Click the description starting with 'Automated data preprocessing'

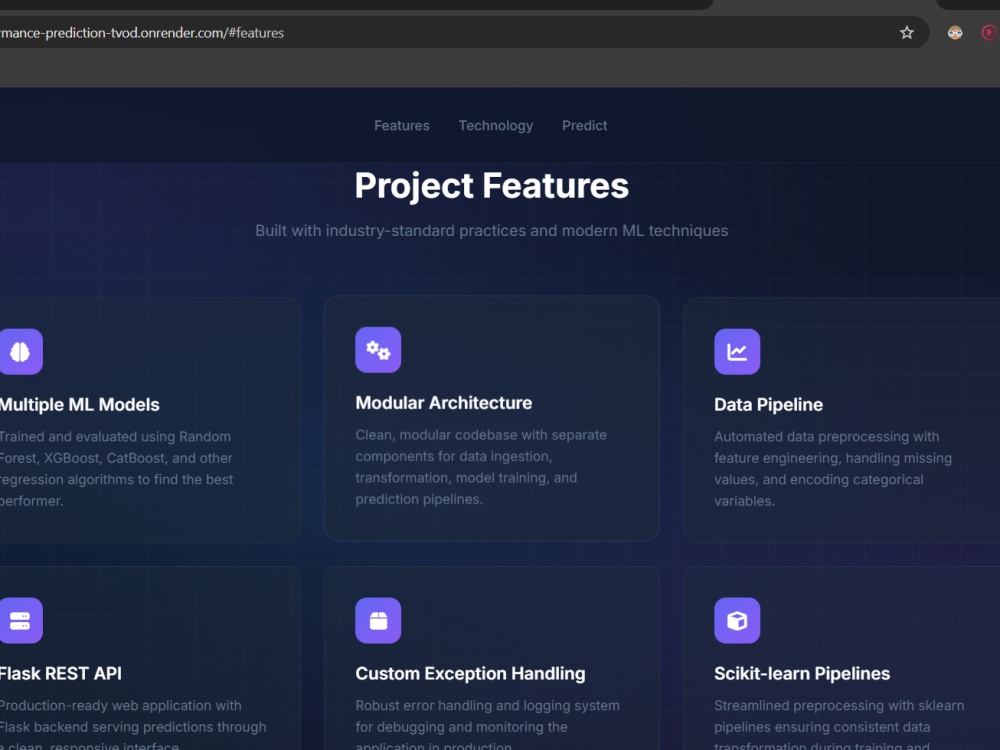(833, 469)
